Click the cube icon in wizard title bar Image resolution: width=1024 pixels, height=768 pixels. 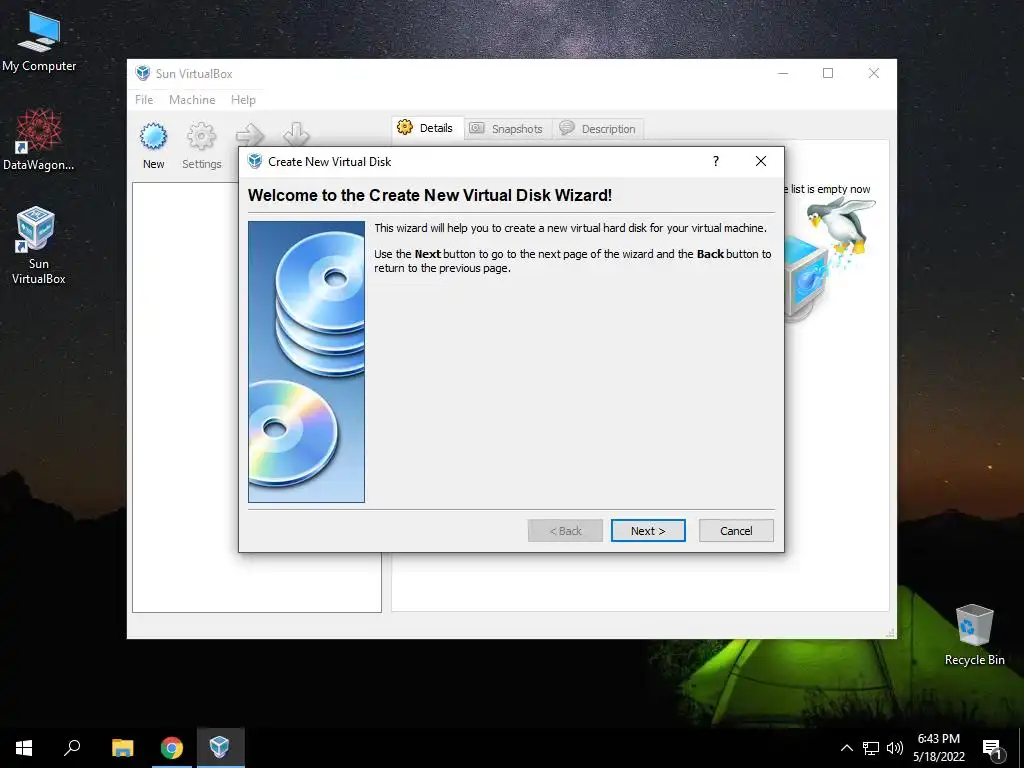(255, 161)
